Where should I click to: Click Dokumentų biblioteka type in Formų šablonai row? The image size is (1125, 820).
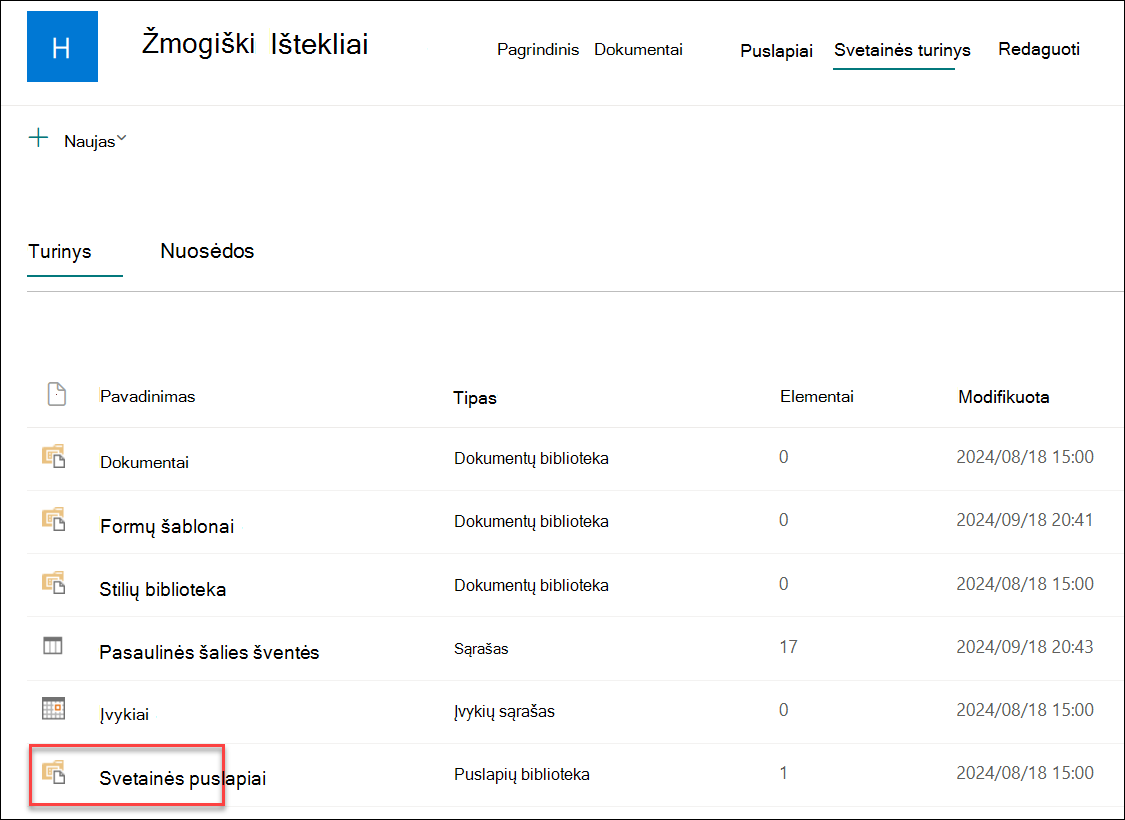pos(532,522)
